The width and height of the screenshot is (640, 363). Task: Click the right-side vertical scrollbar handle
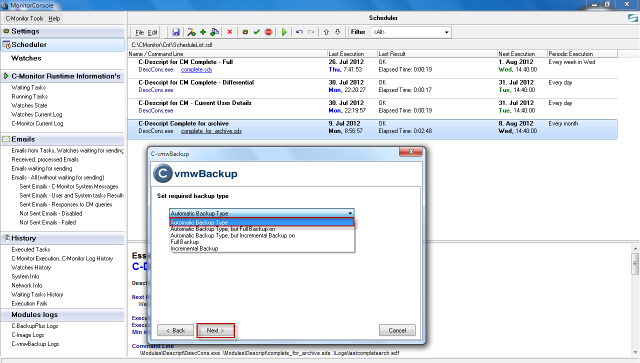pos(635,264)
